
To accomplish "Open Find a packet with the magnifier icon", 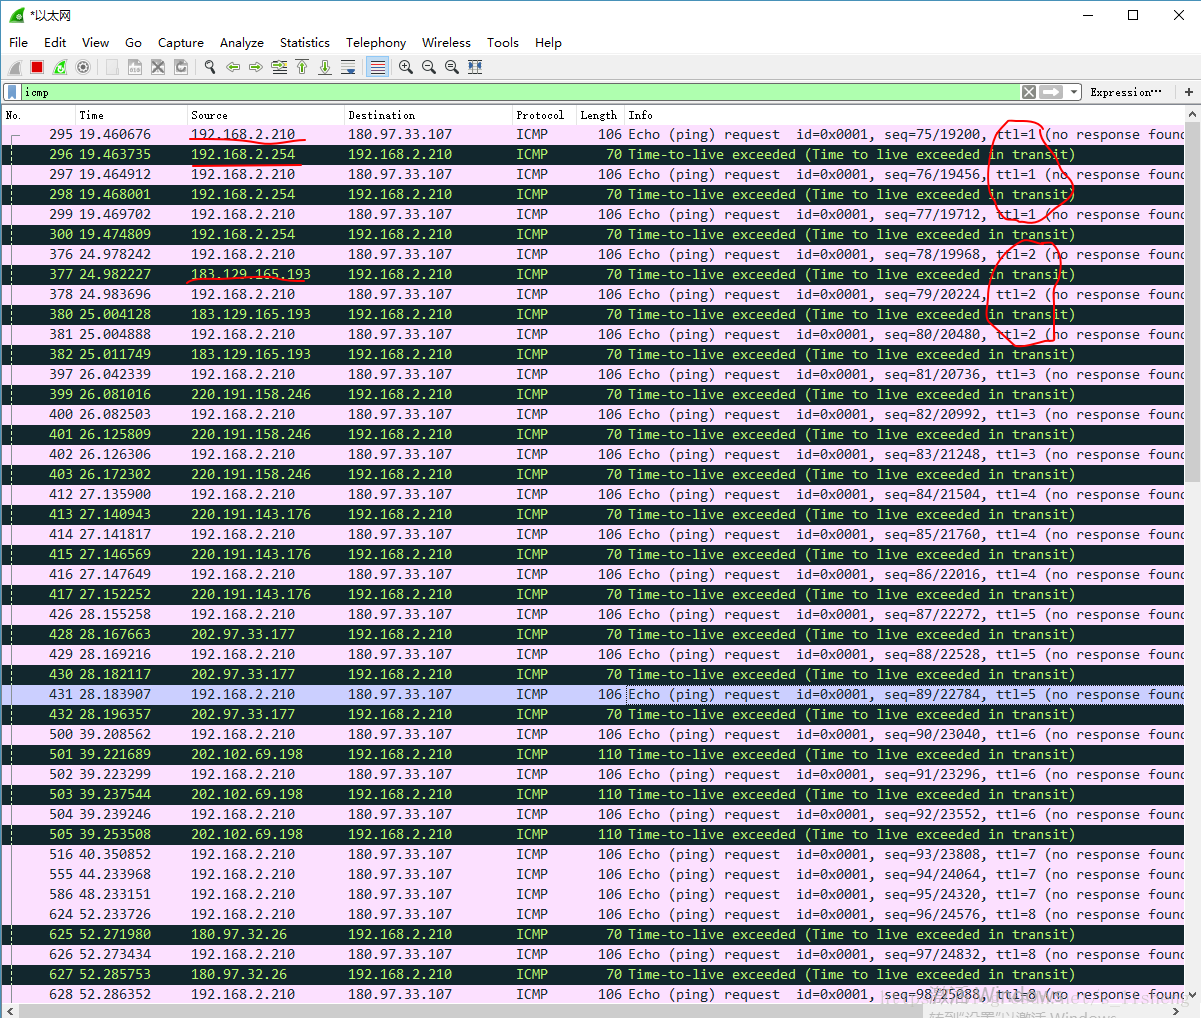I will point(210,67).
